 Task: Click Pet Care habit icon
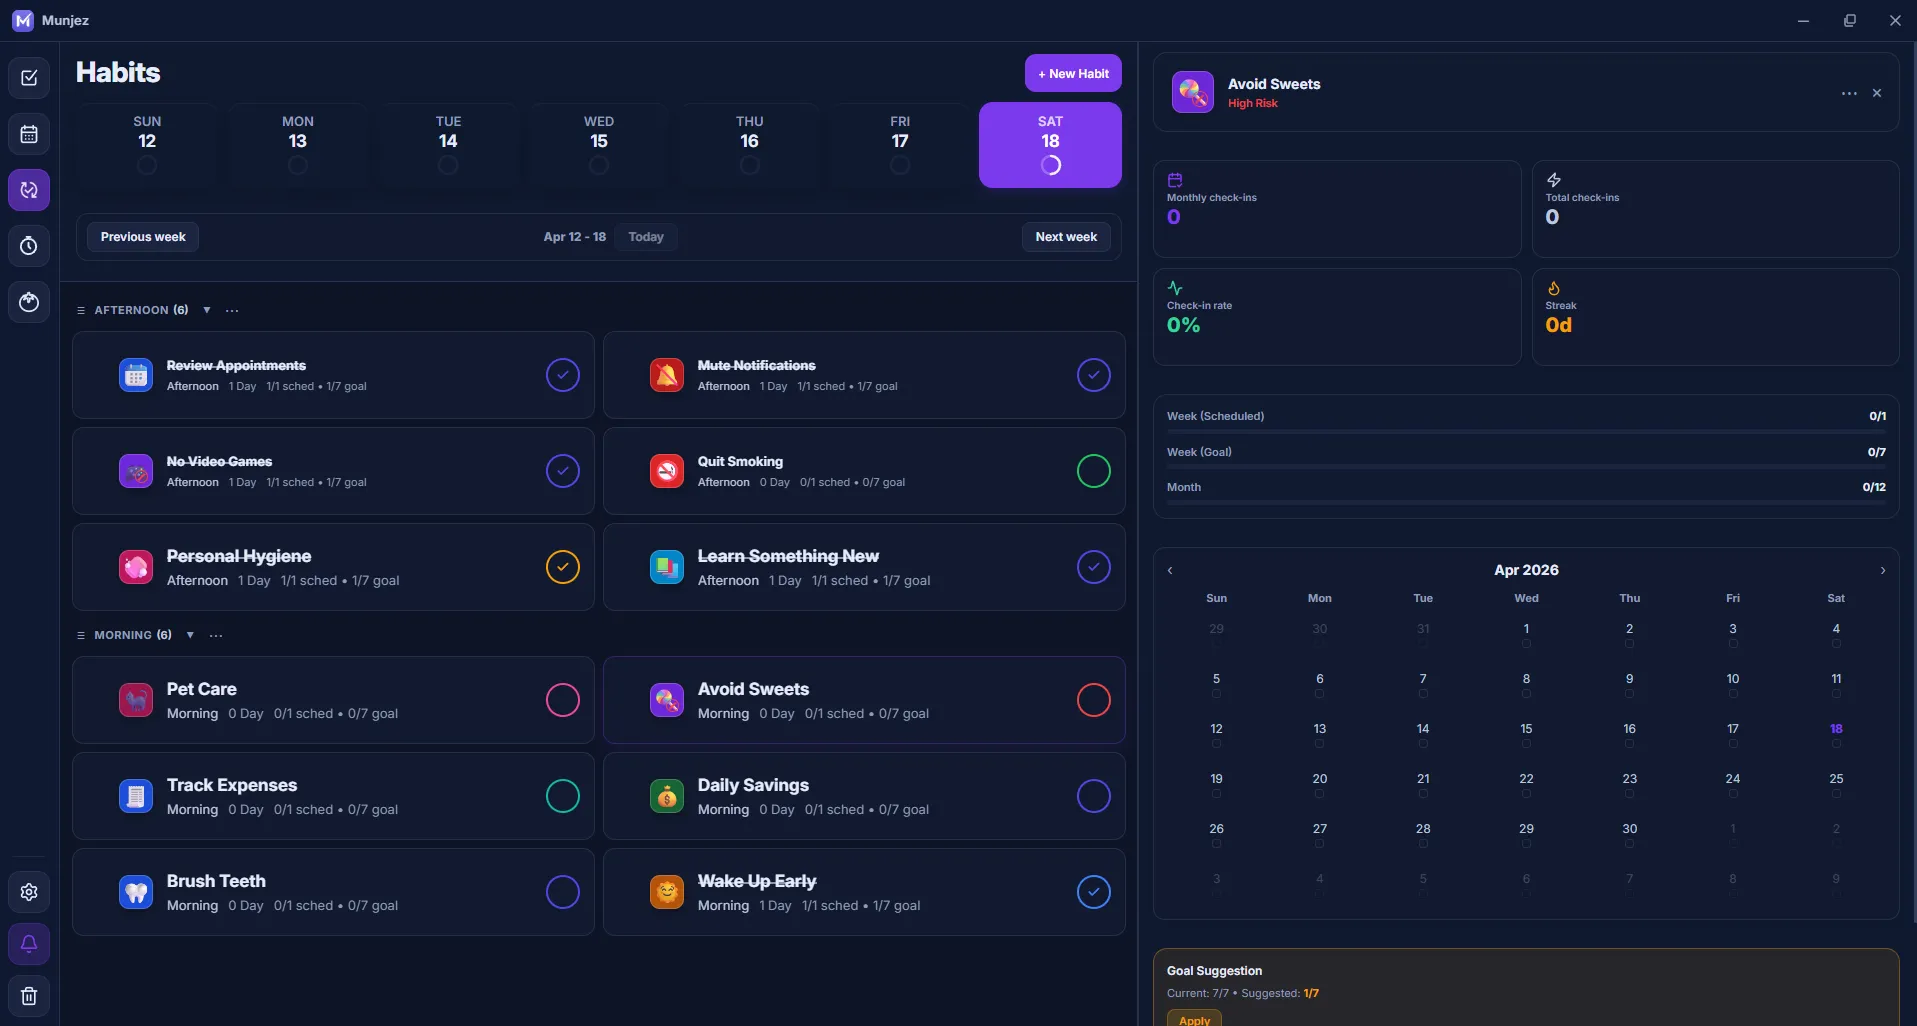click(x=136, y=700)
